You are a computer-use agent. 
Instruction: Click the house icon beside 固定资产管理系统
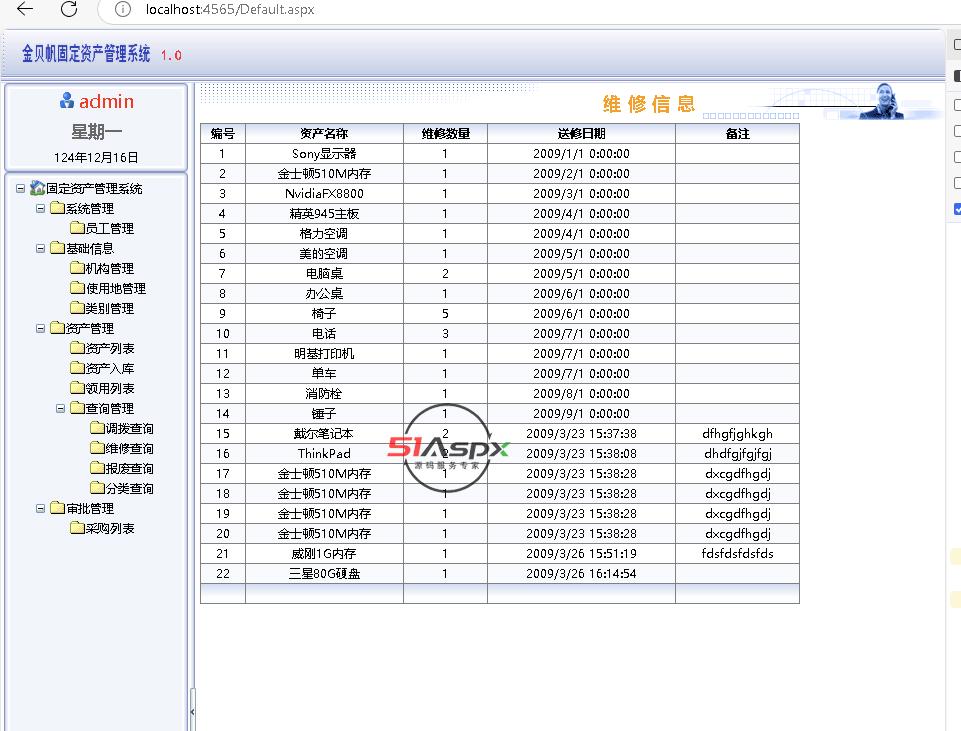[37, 188]
